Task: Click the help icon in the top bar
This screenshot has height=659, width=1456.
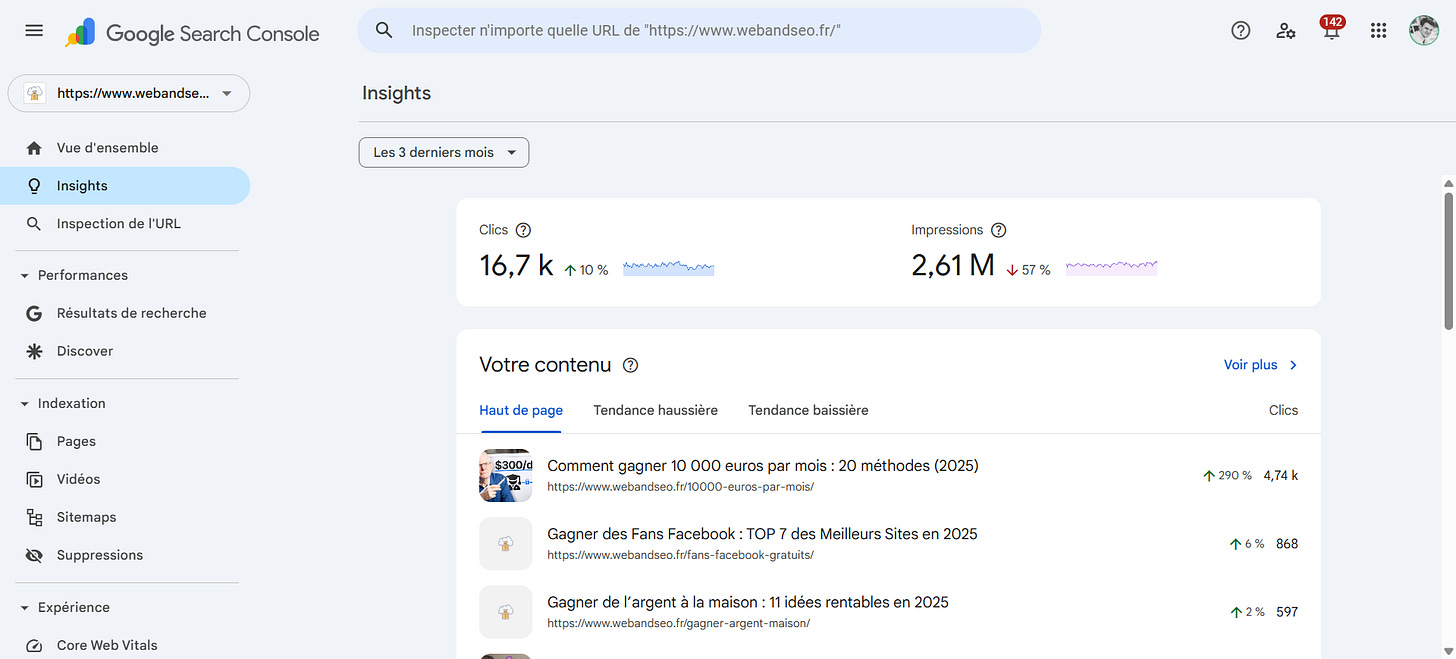Action: click(1240, 30)
